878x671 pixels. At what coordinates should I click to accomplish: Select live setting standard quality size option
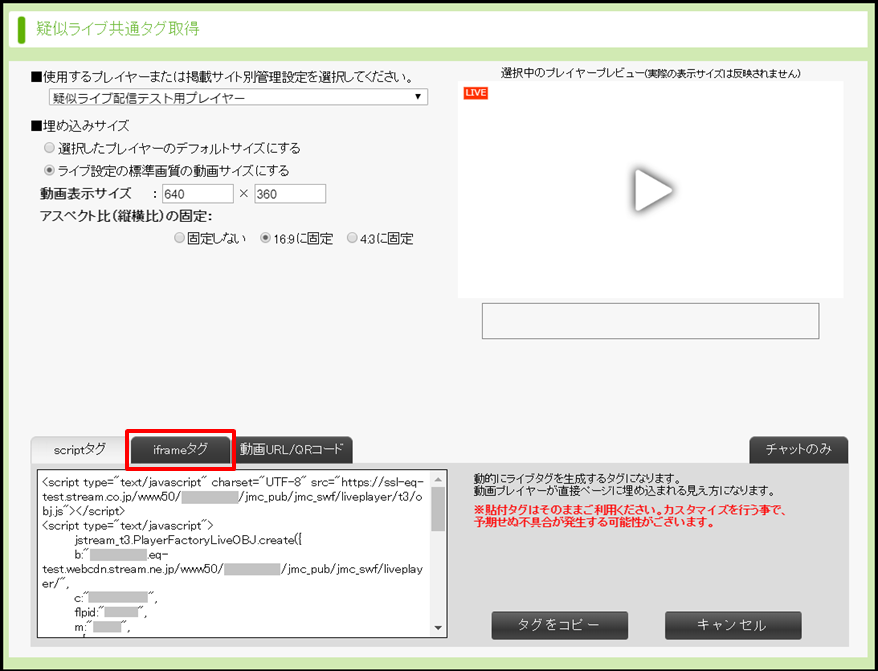pyautogui.click(x=50, y=170)
